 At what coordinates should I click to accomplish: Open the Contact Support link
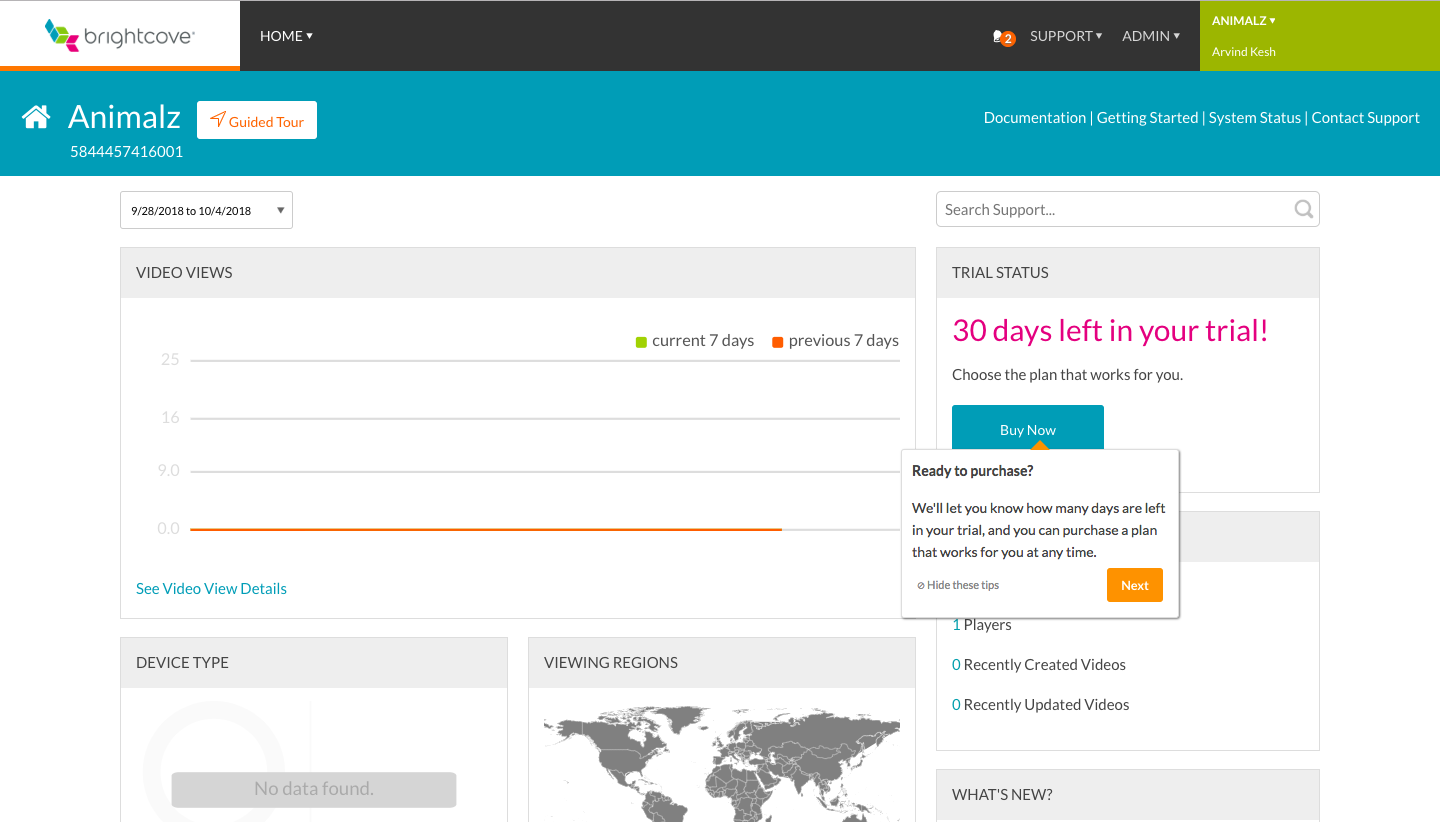(x=1366, y=117)
